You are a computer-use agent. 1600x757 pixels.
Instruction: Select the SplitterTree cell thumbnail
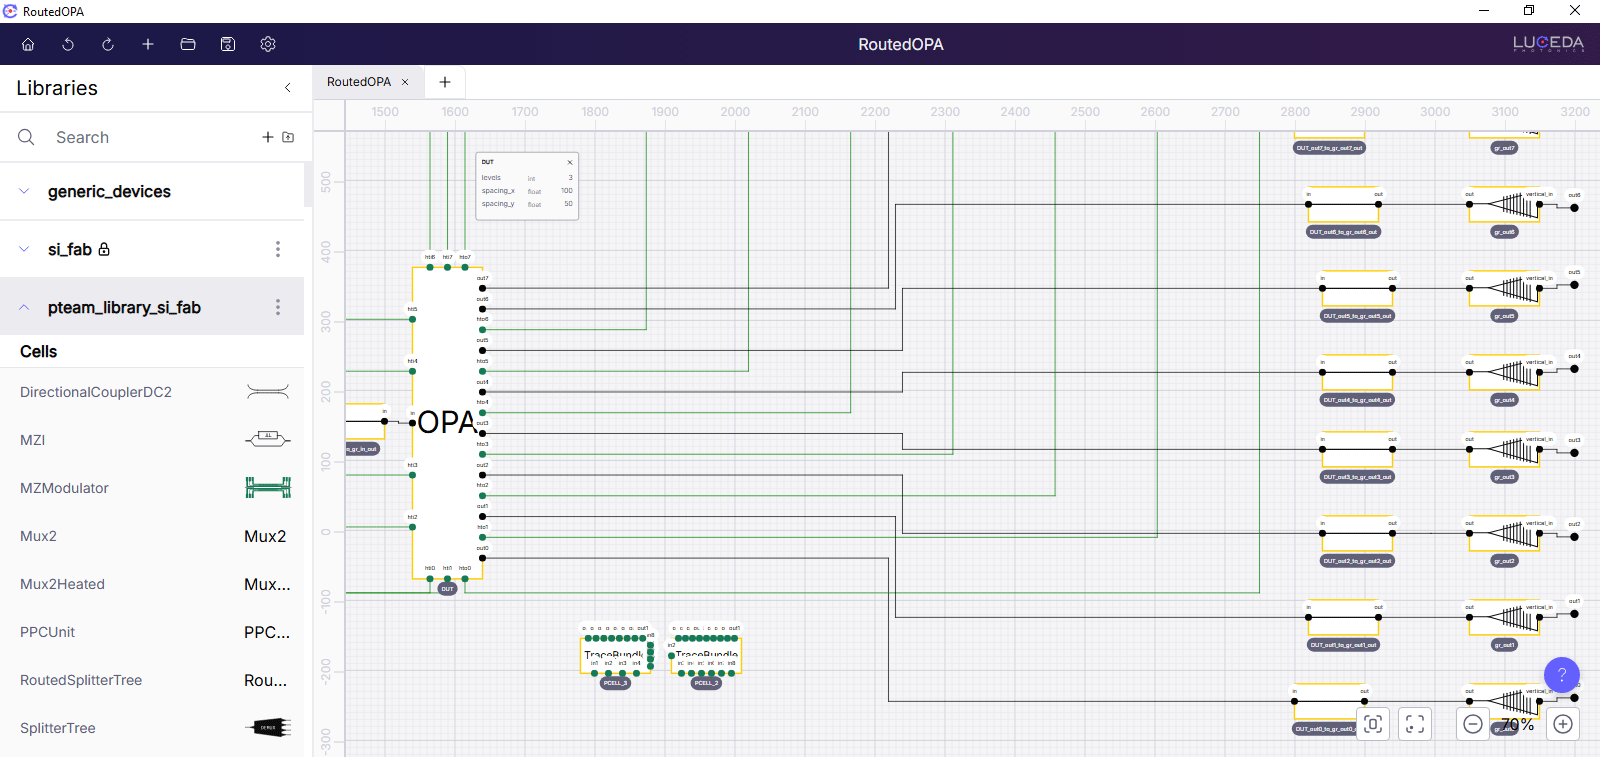tap(268, 728)
